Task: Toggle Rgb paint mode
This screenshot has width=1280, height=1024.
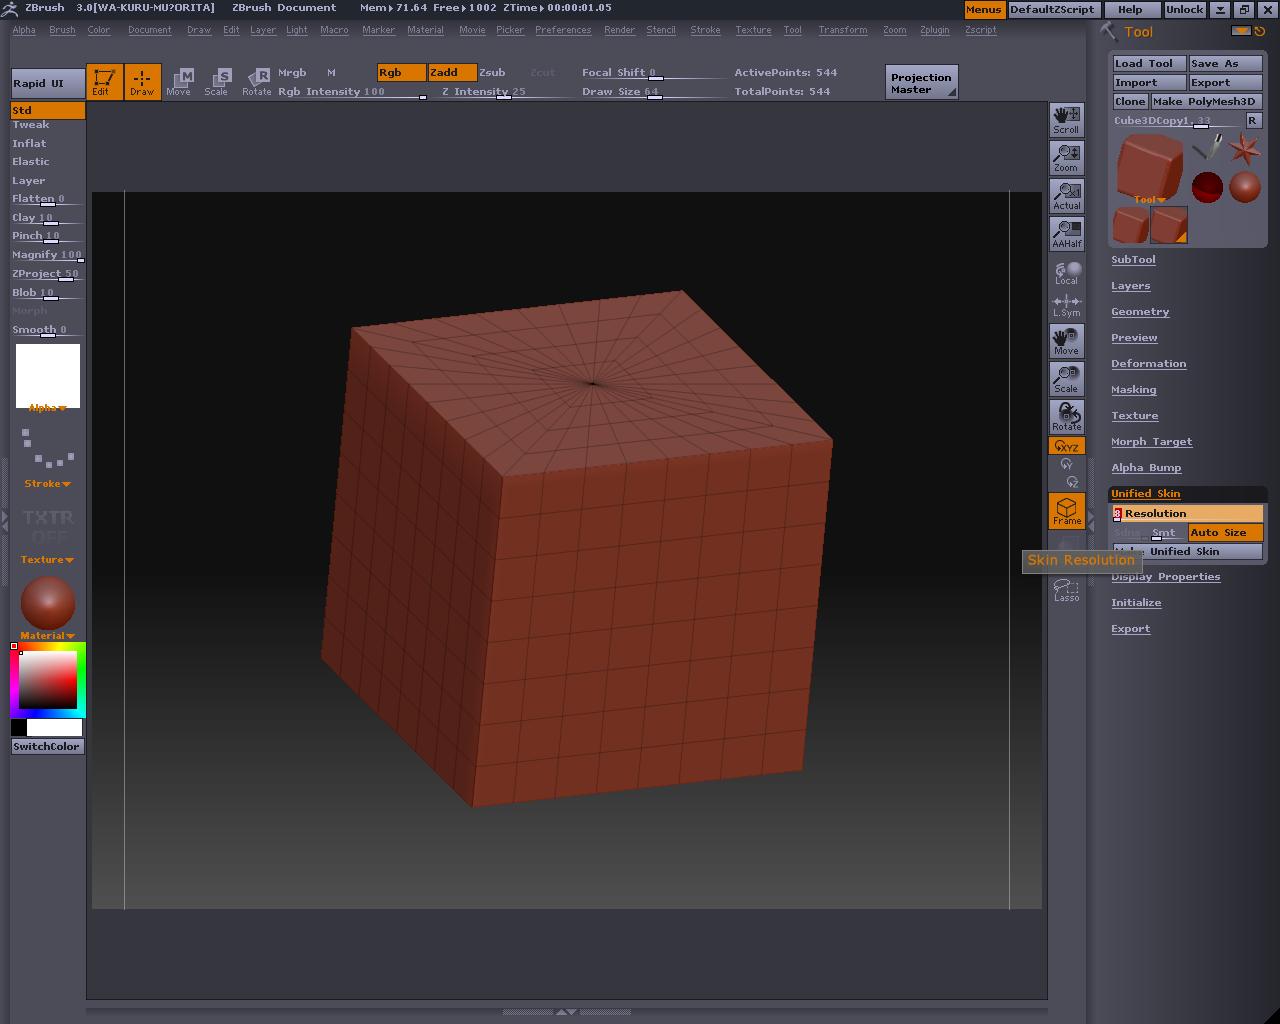Action: coord(401,72)
